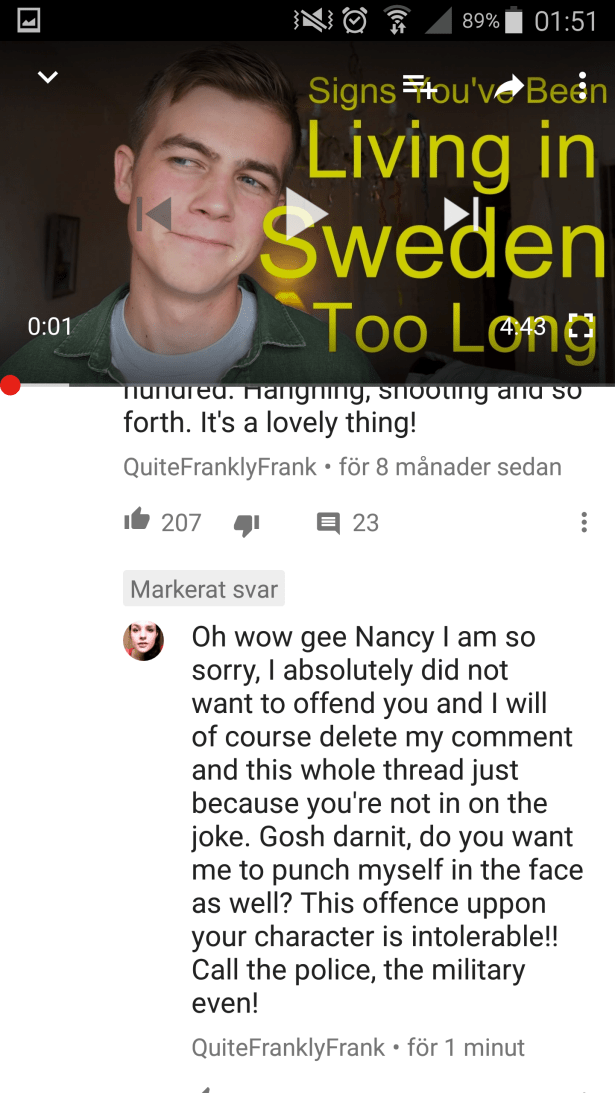
Task: Tap the alarm clock status icon
Action: point(354,21)
